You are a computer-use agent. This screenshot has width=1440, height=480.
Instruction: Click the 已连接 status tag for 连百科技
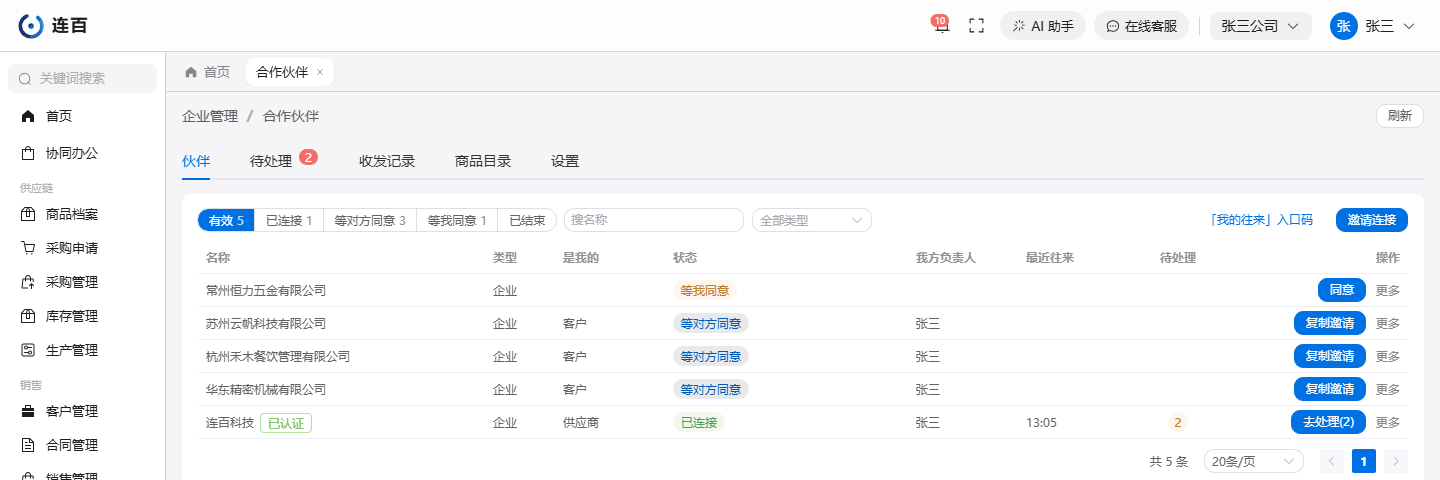coord(699,423)
